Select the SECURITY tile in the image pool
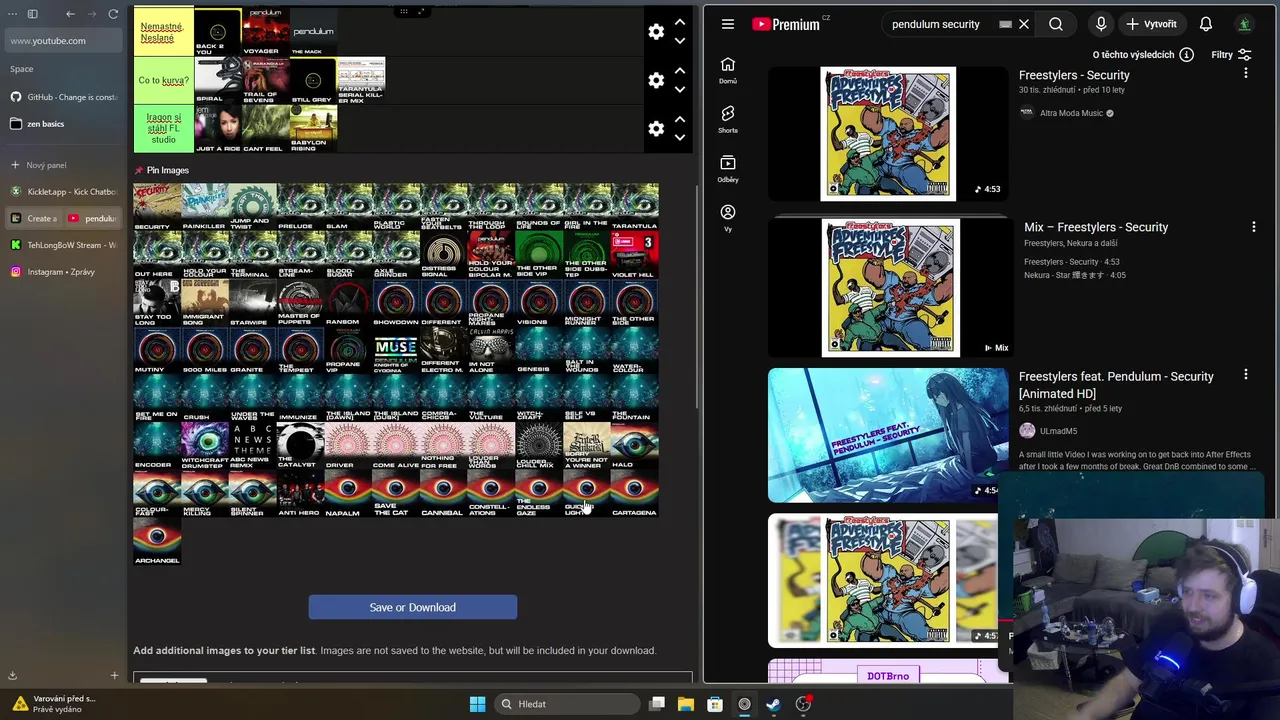The width and height of the screenshot is (1280, 720). pyautogui.click(x=157, y=207)
